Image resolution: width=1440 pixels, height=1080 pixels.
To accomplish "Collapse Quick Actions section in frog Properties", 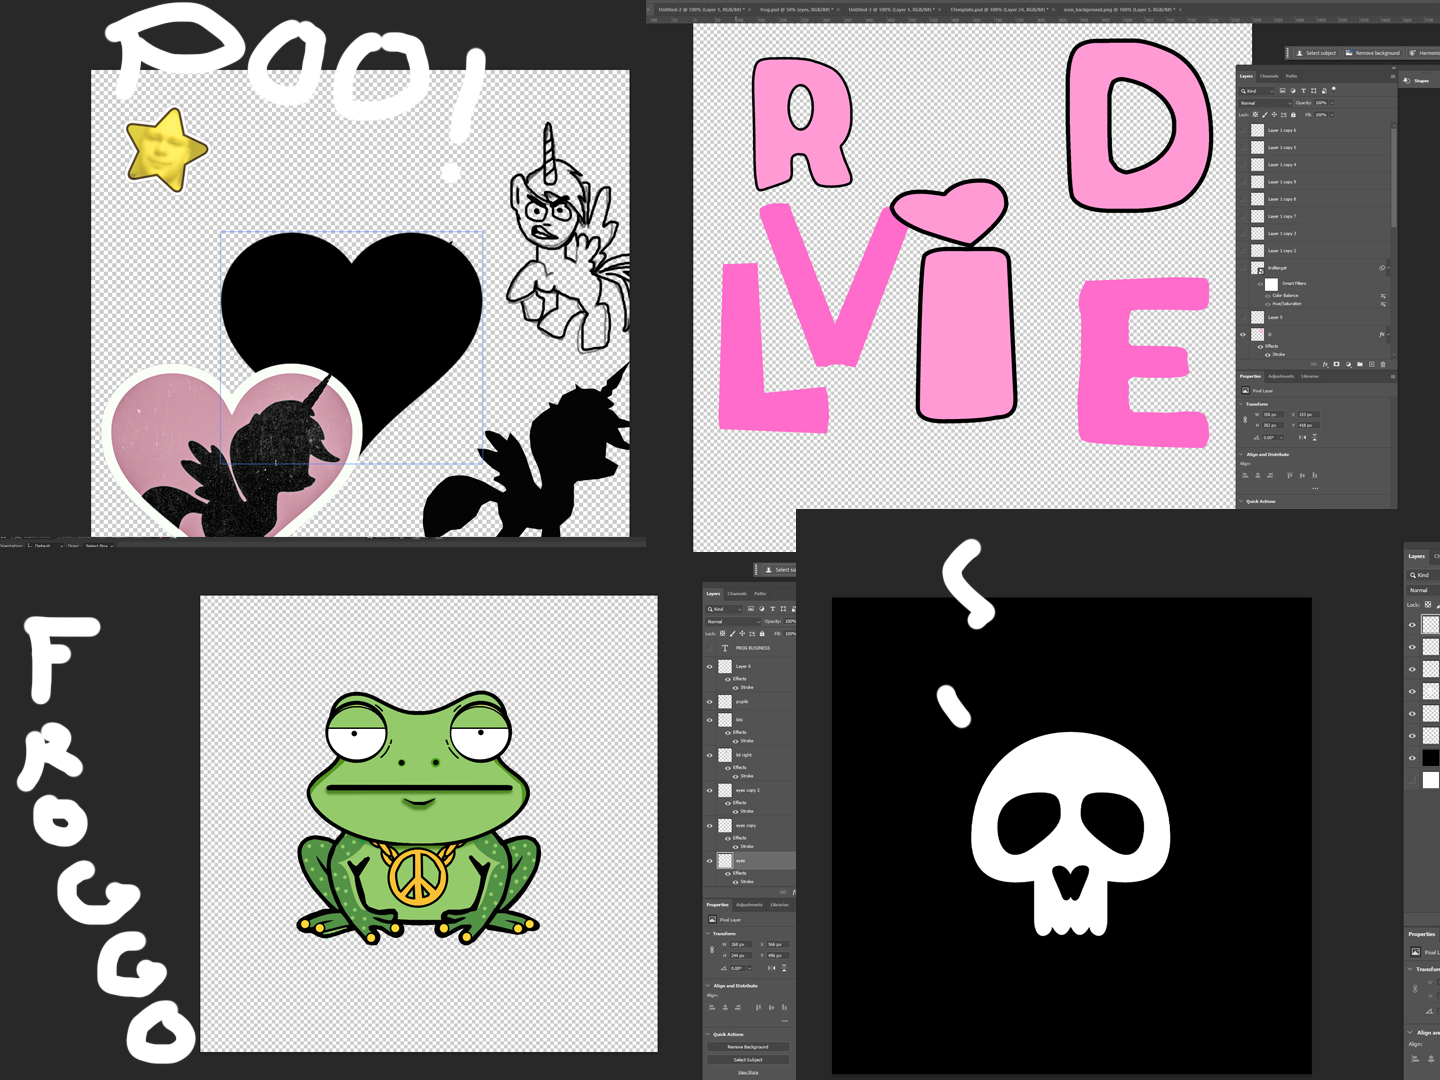I will pyautogui.click(x=709, y=1034).
